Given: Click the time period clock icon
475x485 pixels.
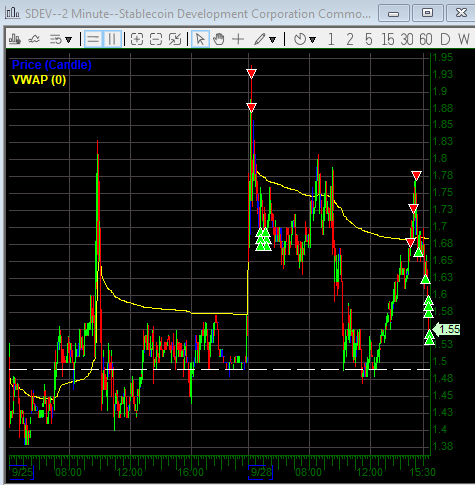Looking at the screenshot, I should click(300, 39).
